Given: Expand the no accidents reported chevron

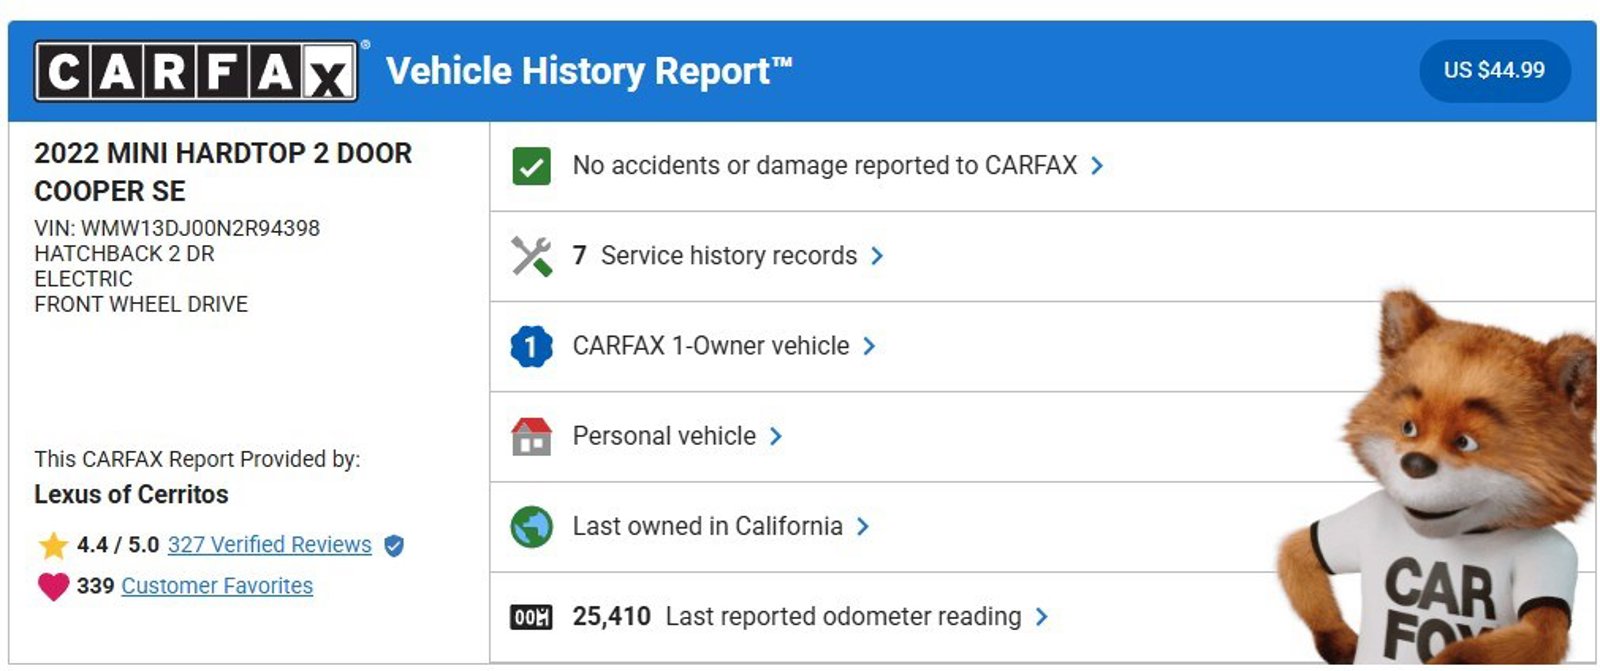Looking at the screenshot, I should pyautogui.click(x=1097, y=166).
